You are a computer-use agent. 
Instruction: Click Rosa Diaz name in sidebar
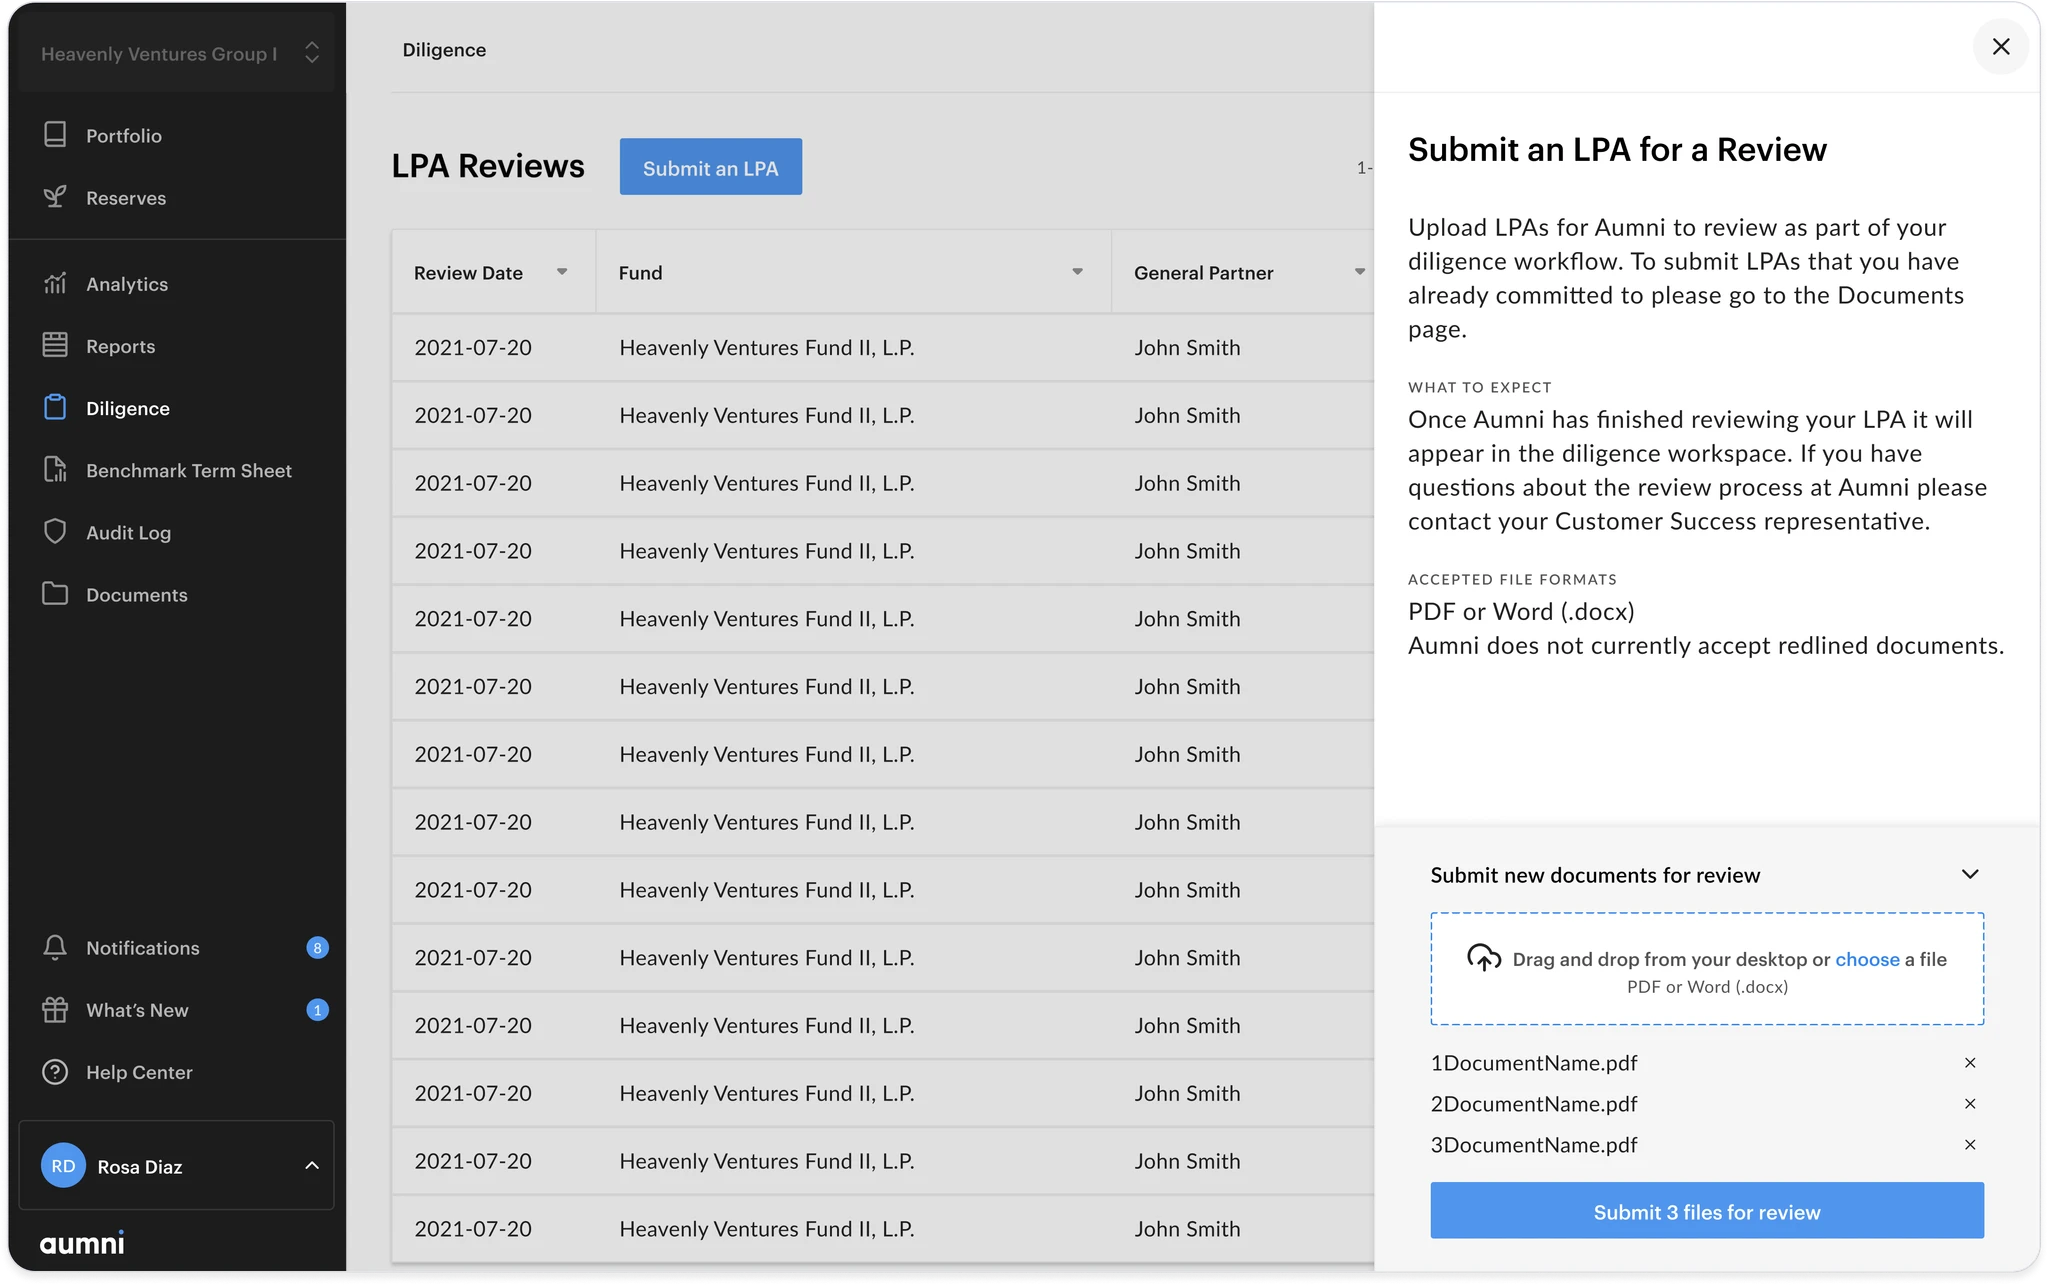tap(140, 1167)
